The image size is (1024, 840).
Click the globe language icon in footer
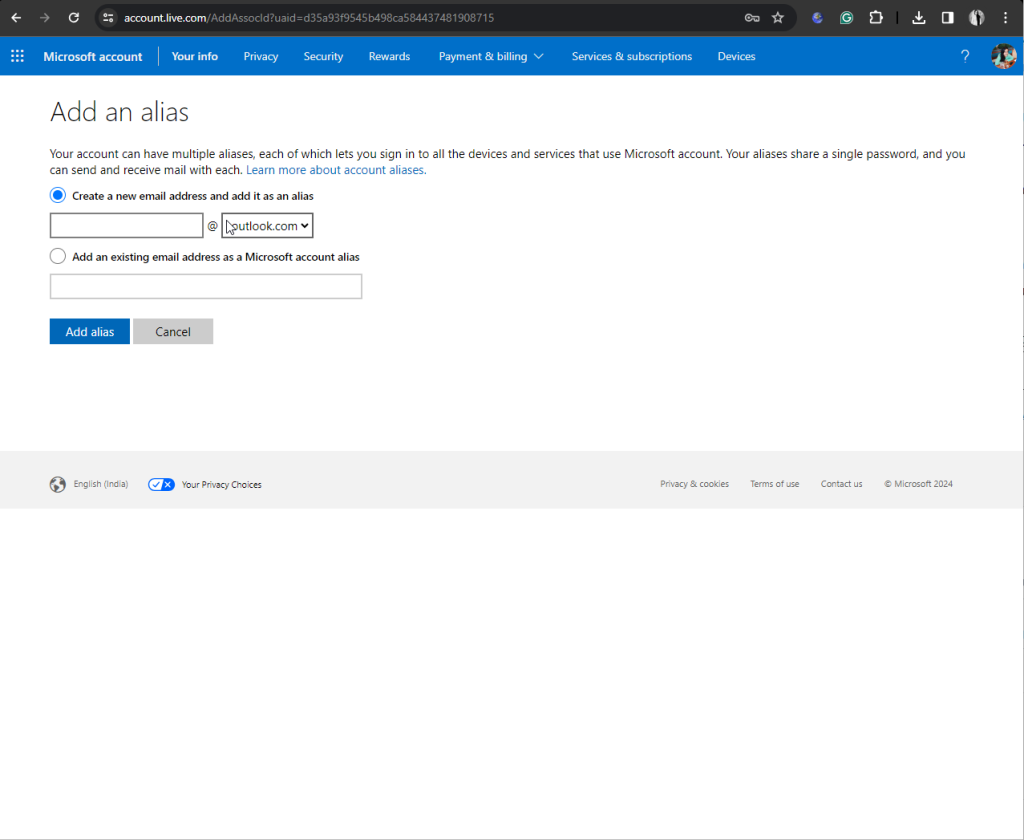pos(57,484)
